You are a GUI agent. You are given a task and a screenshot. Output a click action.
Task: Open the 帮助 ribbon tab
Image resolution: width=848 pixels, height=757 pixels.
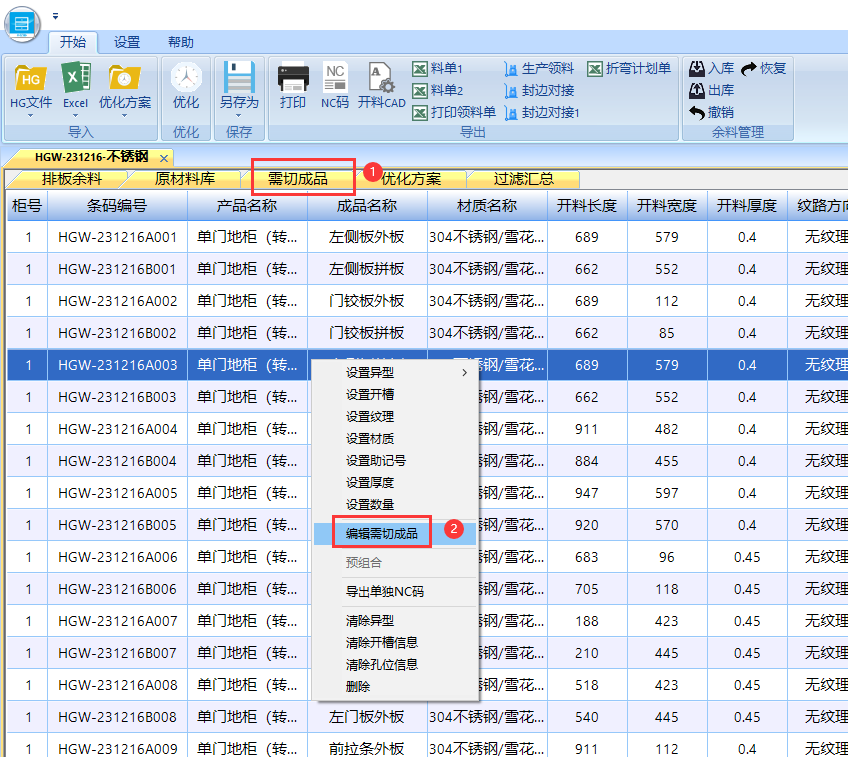click(181, 42)
